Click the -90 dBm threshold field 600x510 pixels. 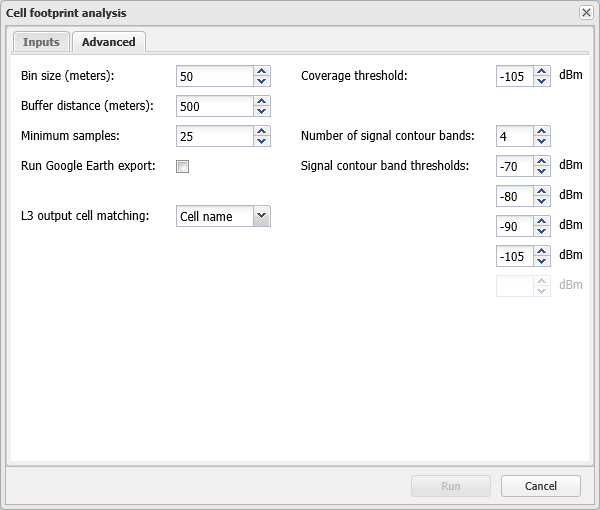tap(514, 226)
